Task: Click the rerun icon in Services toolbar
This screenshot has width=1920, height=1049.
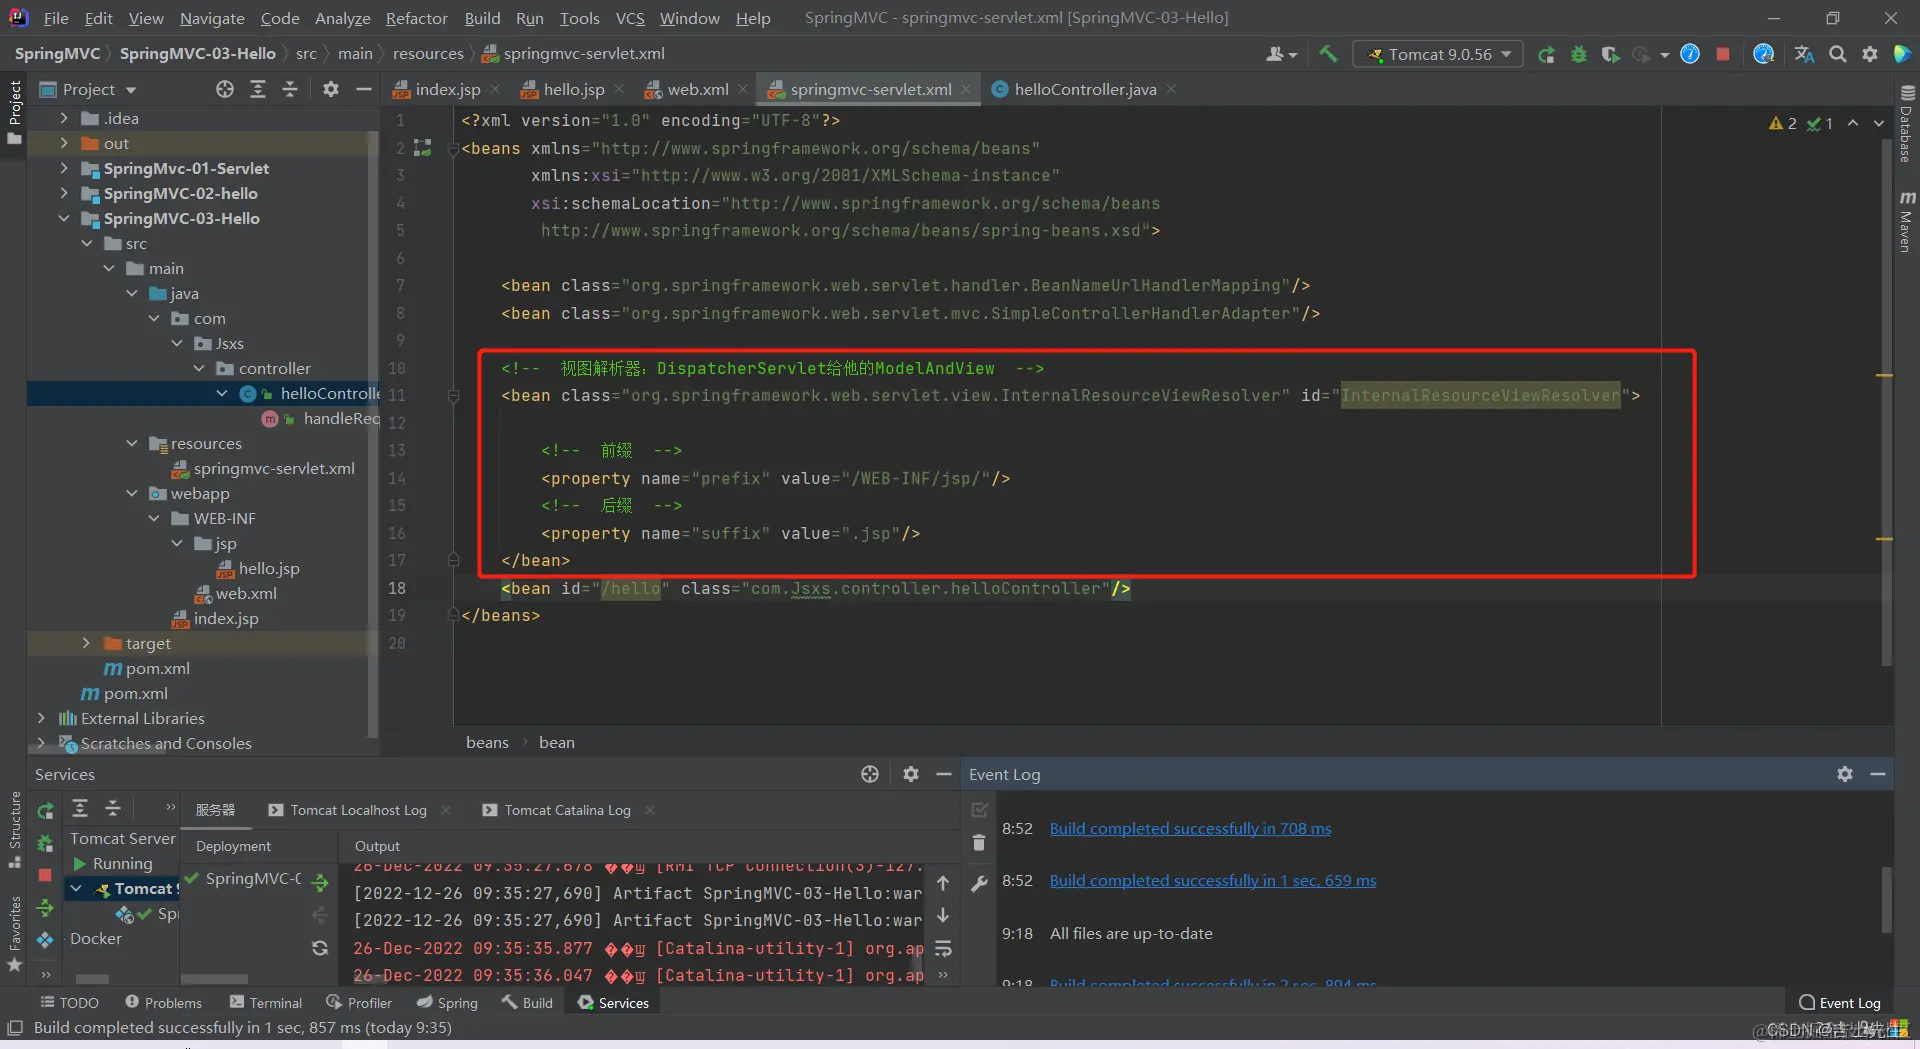Action: pyautogui.click(x=45, y=810)
